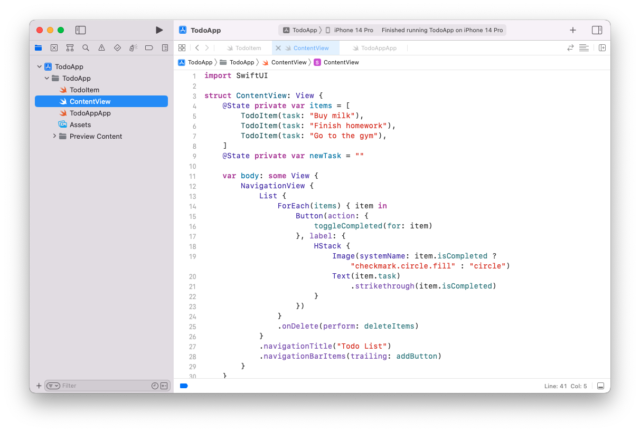Click the navigator Filter field
The image size is (640, 432).
105,385
